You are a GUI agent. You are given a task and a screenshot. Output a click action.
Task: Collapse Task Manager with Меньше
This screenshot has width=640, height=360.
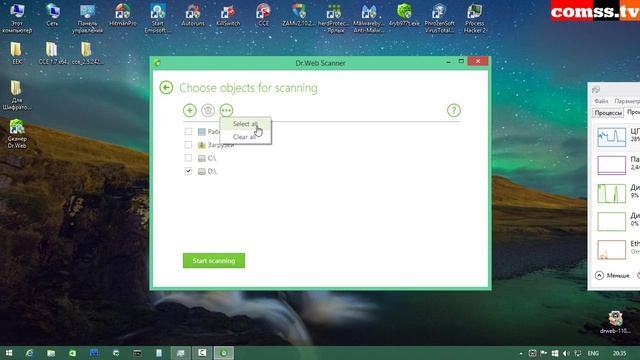(x=612, y=276)
